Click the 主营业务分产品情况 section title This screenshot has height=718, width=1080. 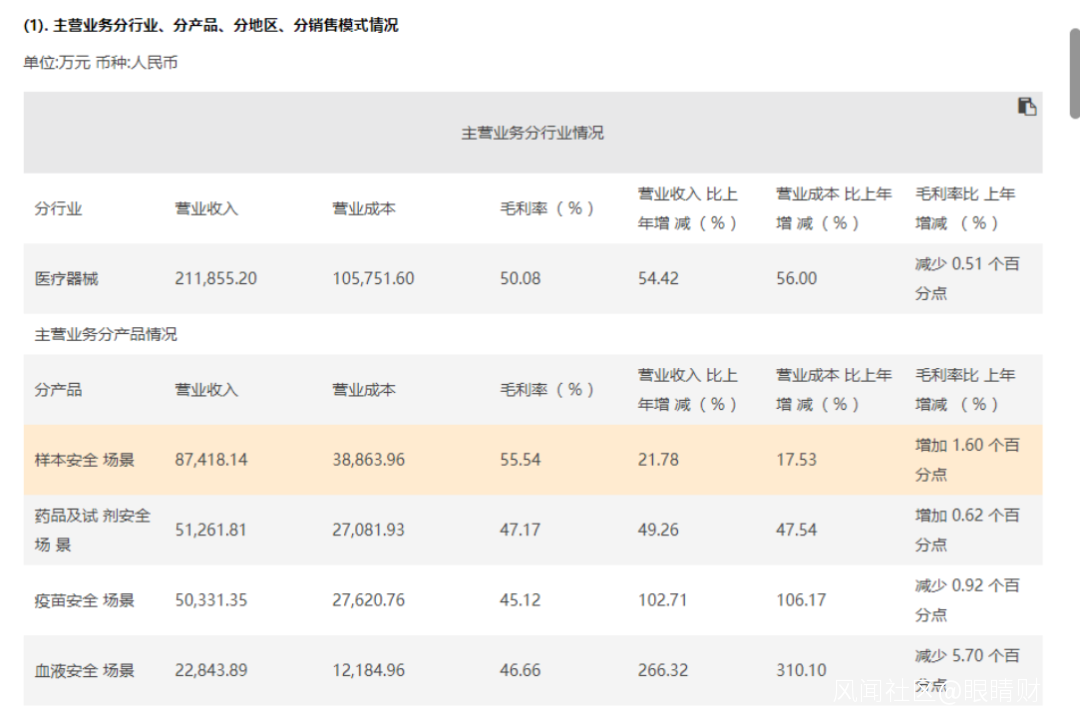tap(105, 334)
